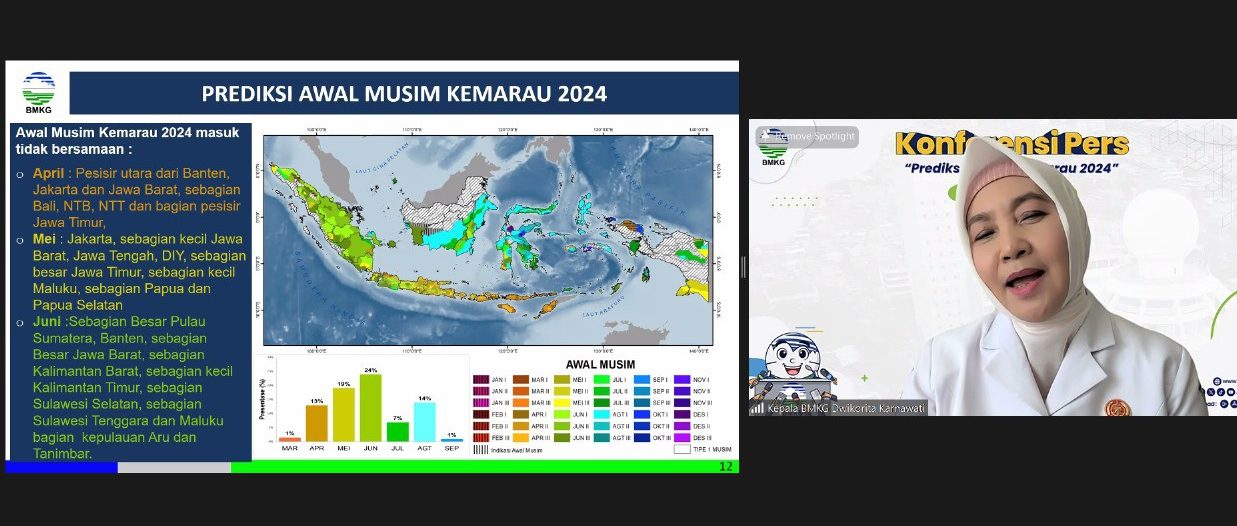The height and width of the screenshot is (526, 1237).
Task: Click the network signal bars icon
Action: point(757,409)
